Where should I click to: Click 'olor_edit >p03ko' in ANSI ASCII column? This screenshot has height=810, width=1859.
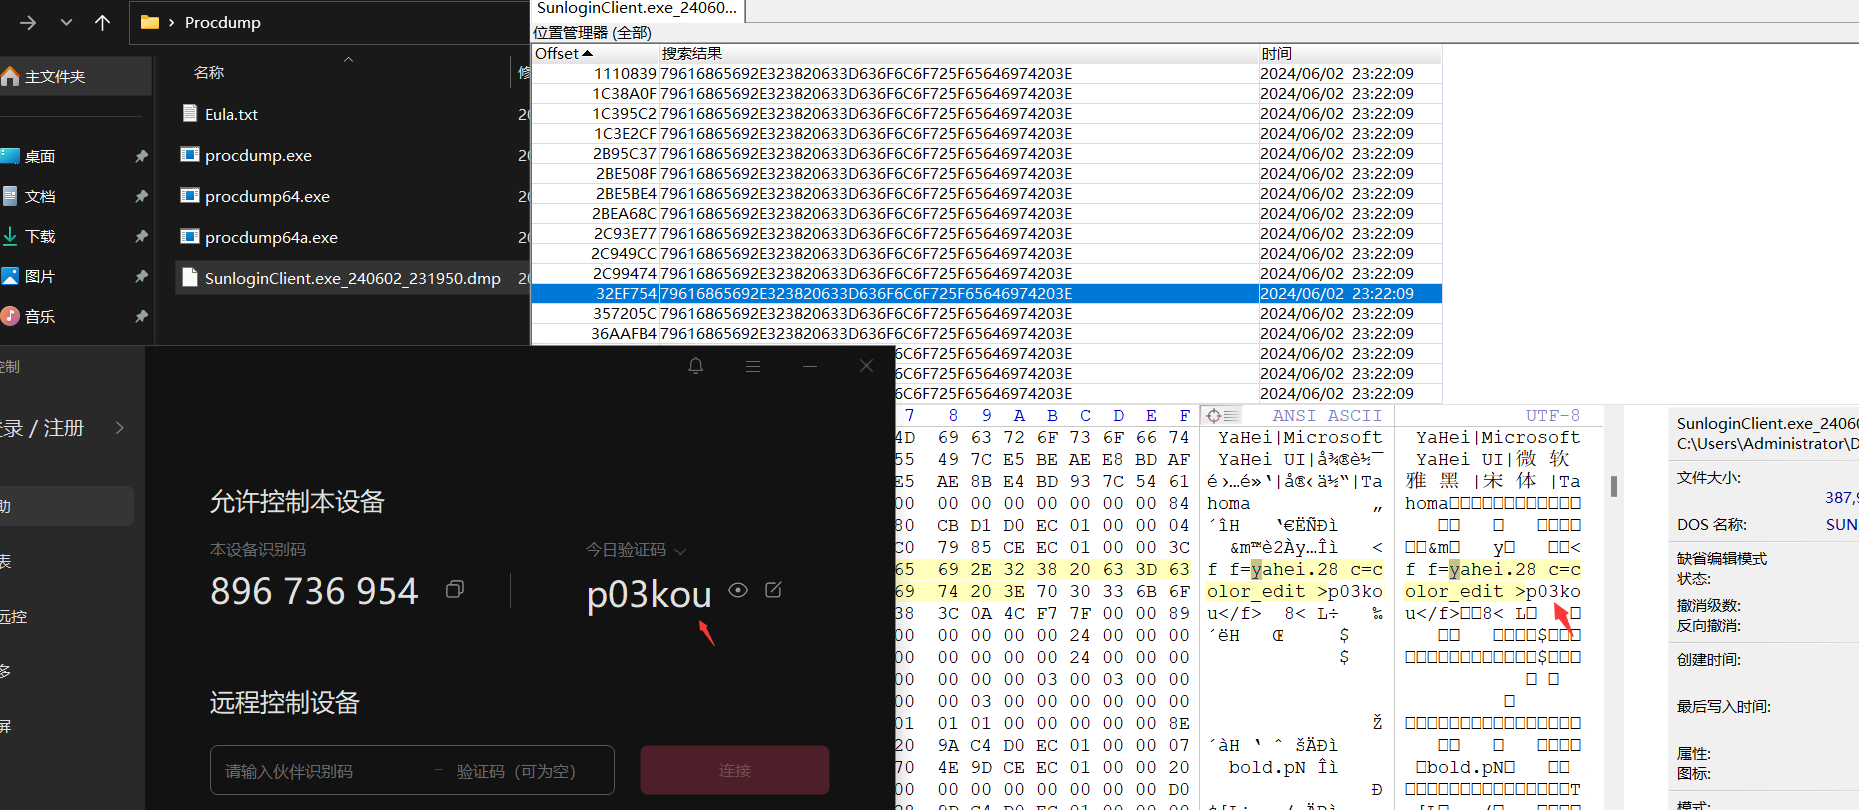coord(1295,591)
